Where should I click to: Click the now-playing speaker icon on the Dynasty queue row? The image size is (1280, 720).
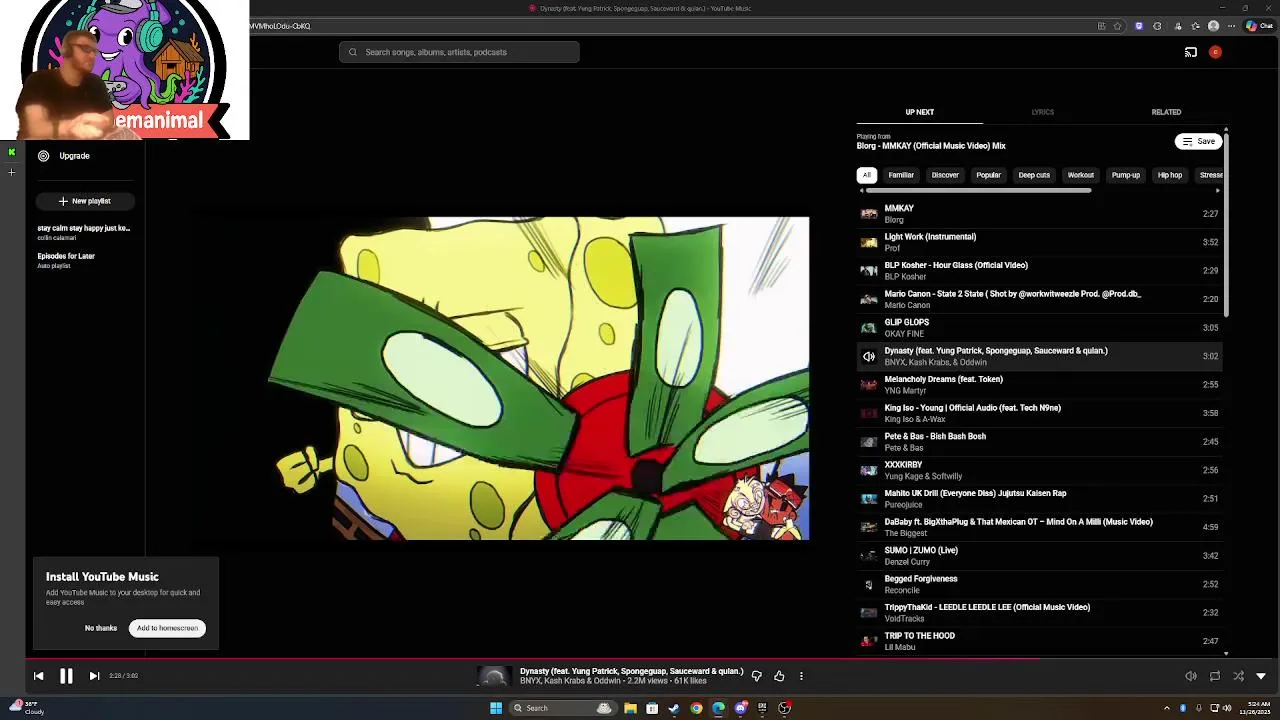pos(869,356)
